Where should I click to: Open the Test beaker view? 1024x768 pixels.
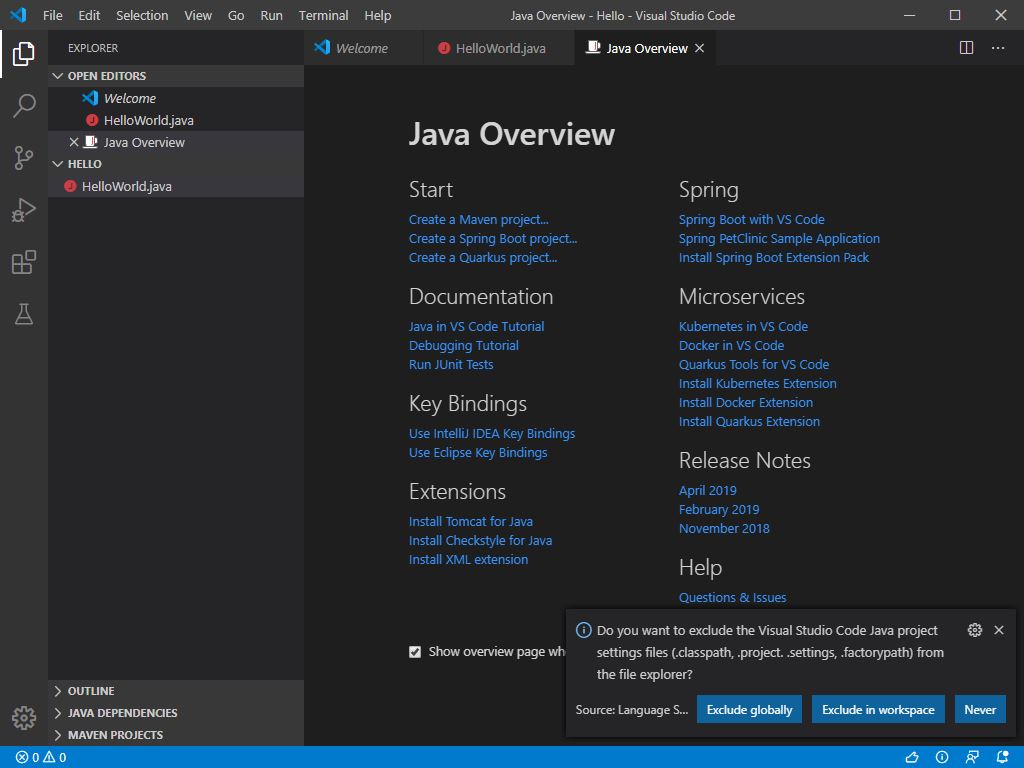pyautogui.click(x=24, y=314)
